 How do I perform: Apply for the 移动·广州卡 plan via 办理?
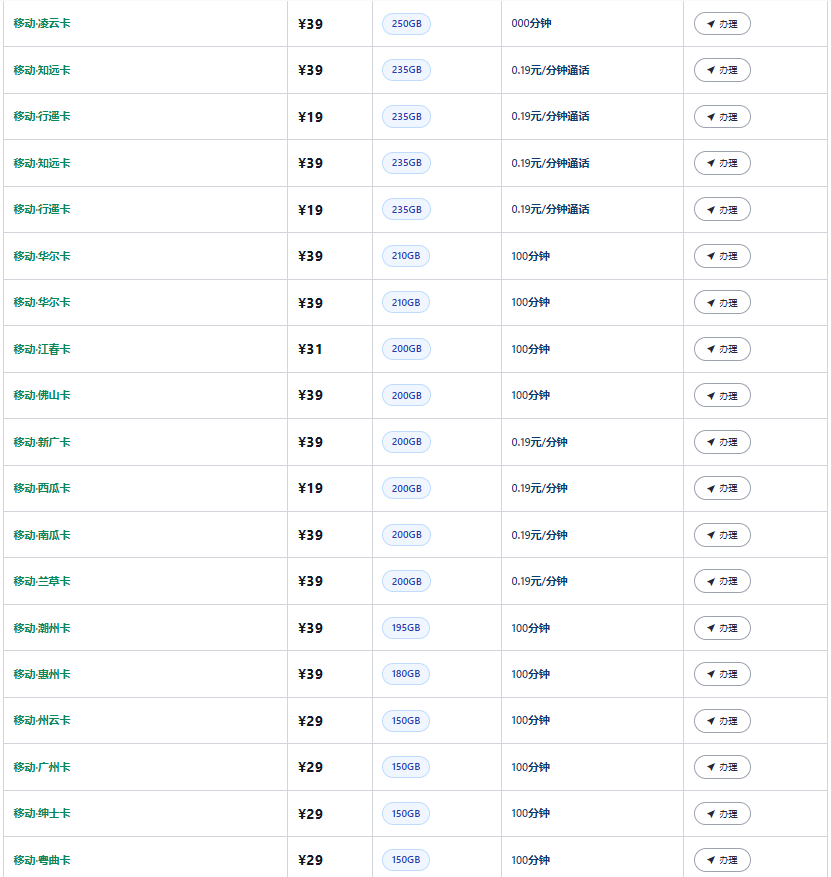(x=722, y=767)
